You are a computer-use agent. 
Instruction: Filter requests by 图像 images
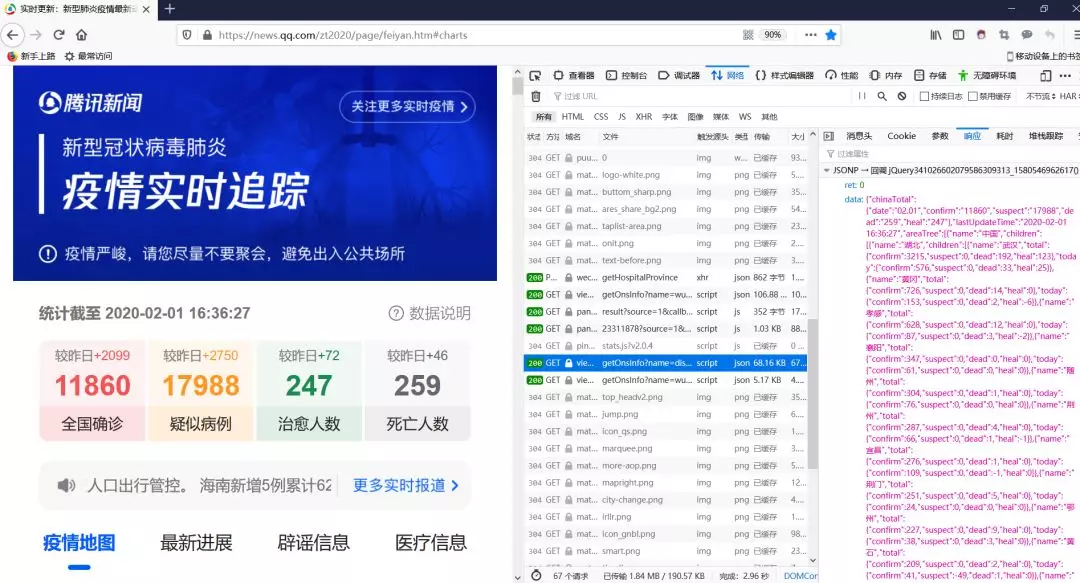pyautogui.click(x=696, y=116)
